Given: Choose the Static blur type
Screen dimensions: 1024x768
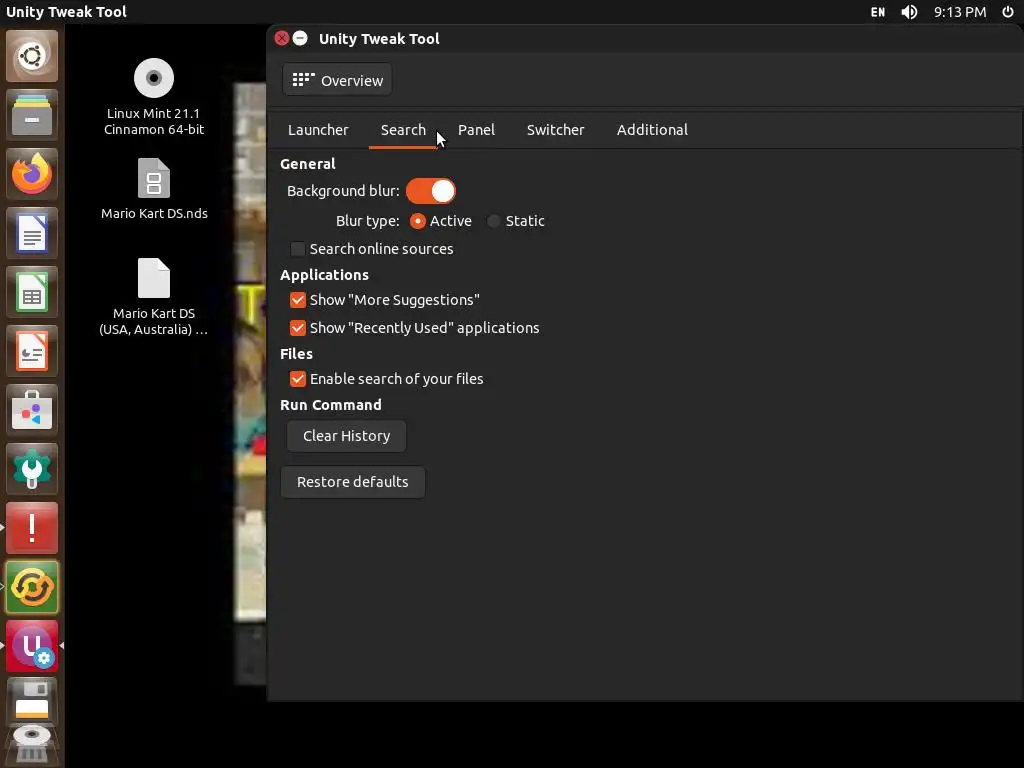Looking at the screenshot, I should (x=516, y=221).
